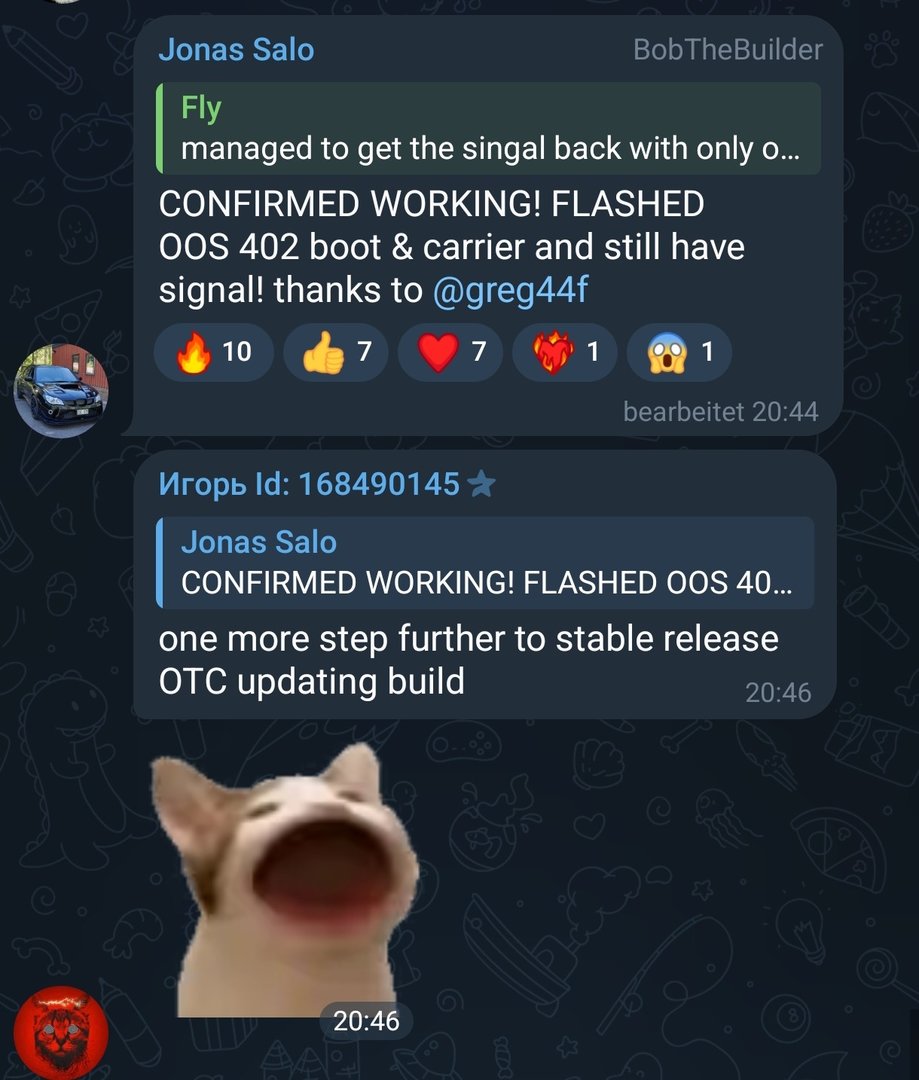The height and width of the screenshot is (1080, 919).
Task: Open the screaming cat sticker
Action: [285, 880]
